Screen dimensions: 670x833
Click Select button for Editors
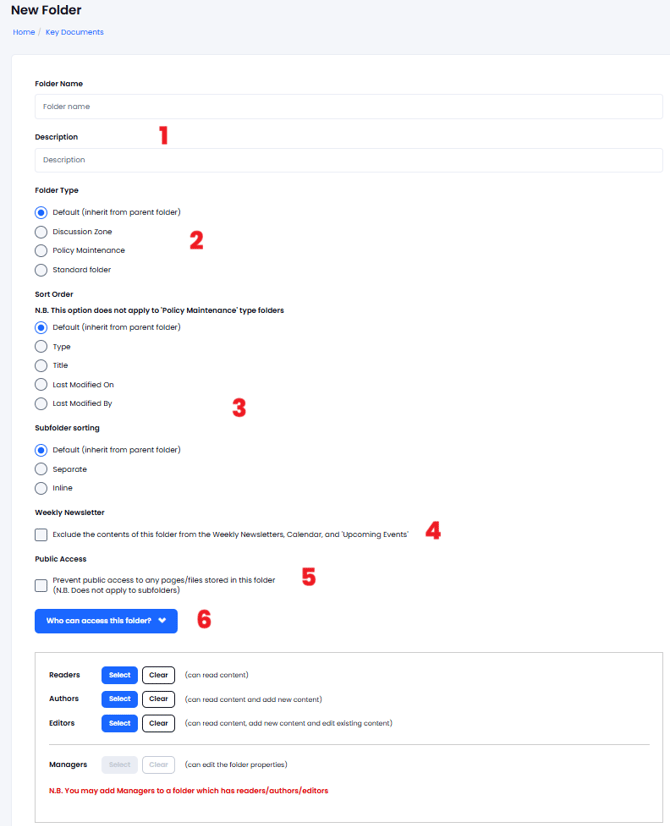[x=120, y=724]
